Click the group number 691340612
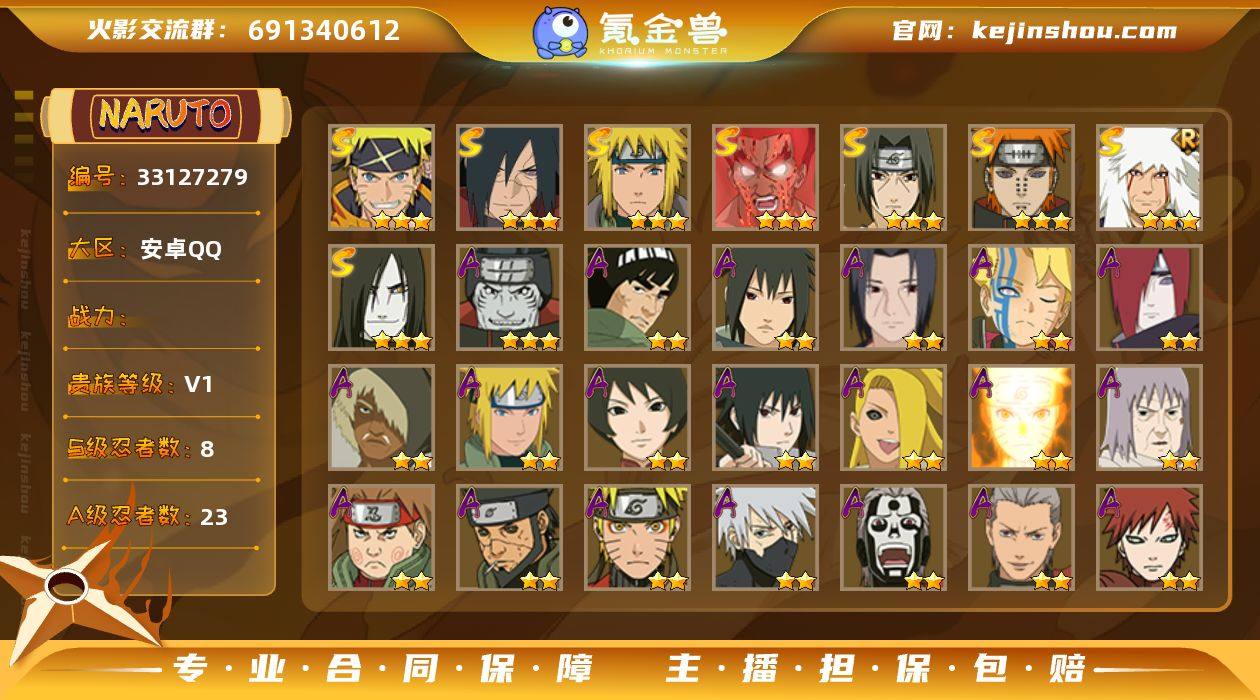The image size is (1260, 700). click(x=324, y=31)
